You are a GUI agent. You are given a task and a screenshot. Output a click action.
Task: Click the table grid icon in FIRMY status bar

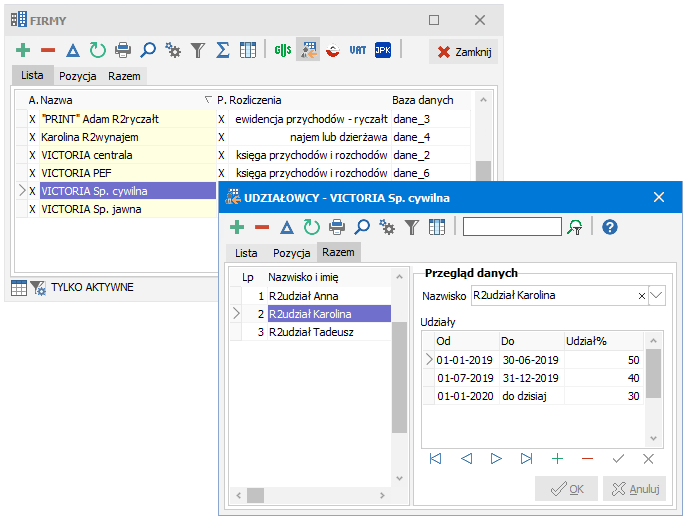19,288
